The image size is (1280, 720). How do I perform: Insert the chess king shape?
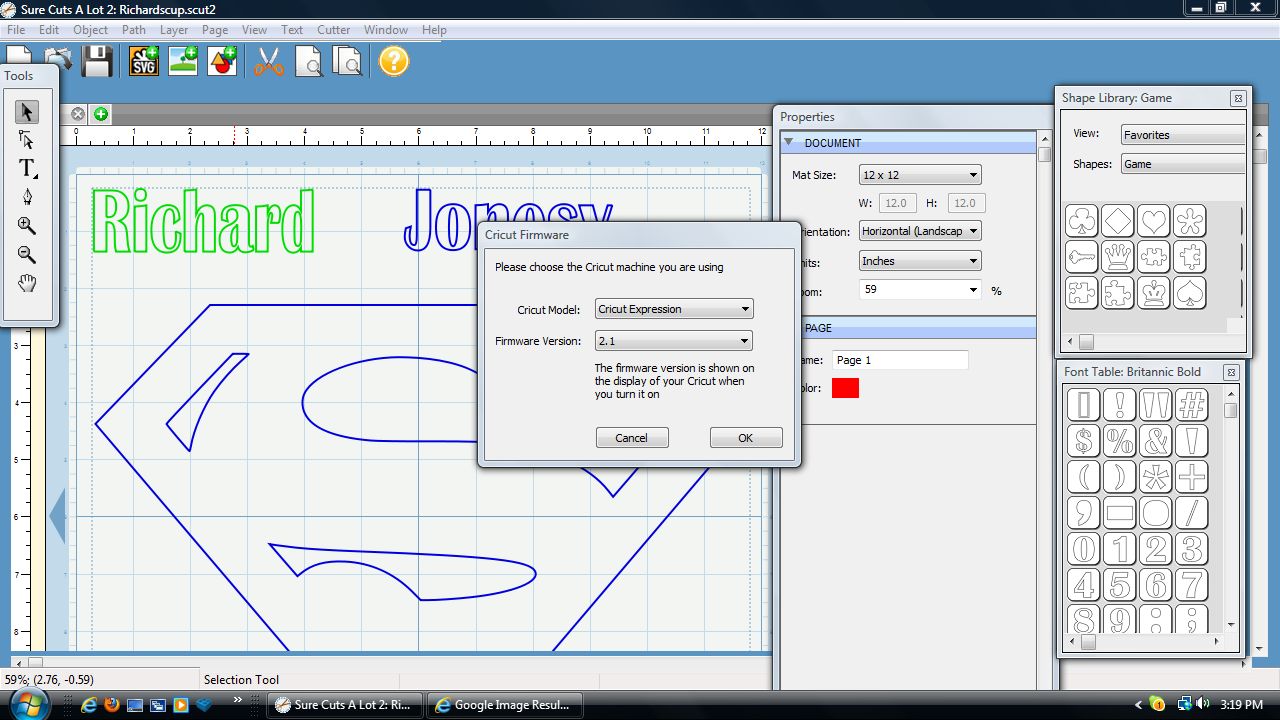1154,293
